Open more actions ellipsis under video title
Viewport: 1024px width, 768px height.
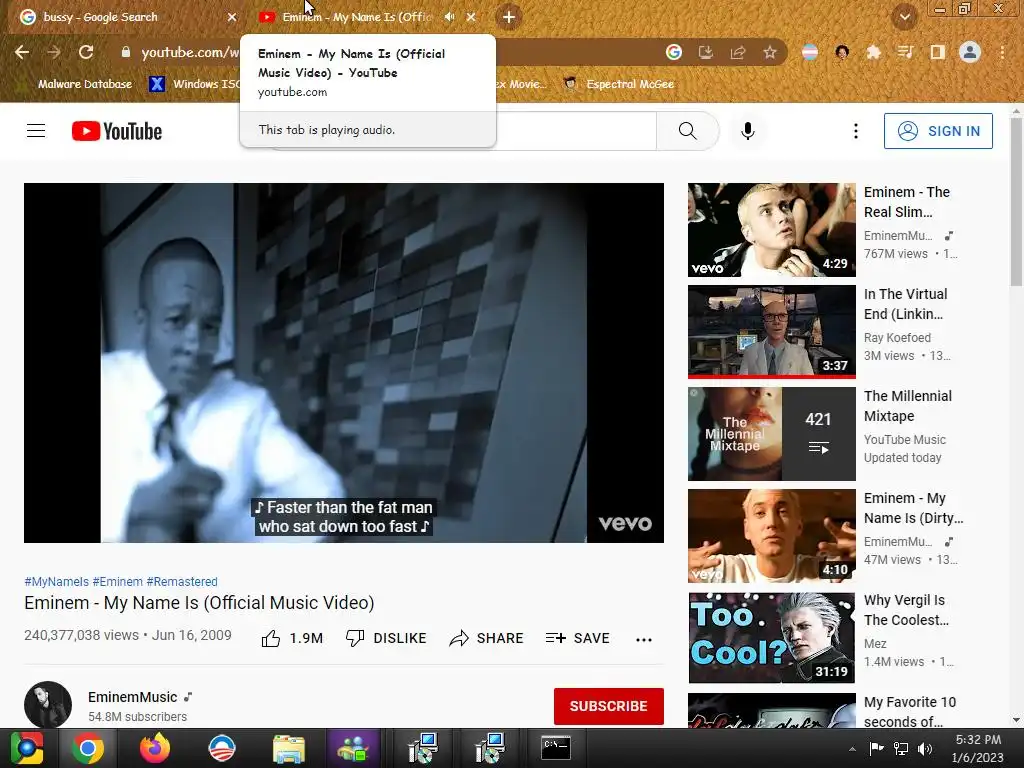coord(644,639)
